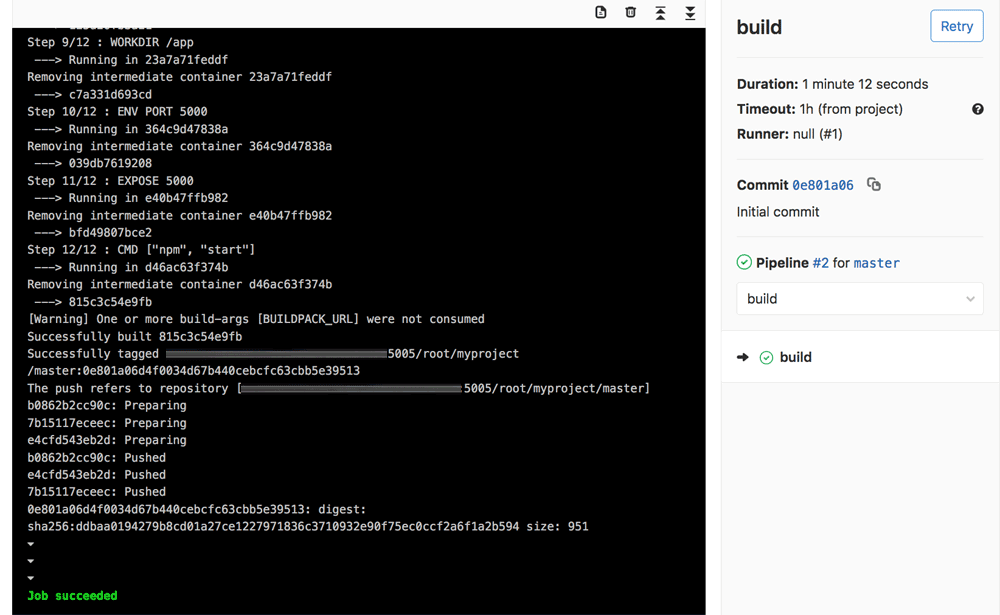Open Pipeline #2 link
The height and width of the screenshot is (615, 1000).
(x=820, y=263)
